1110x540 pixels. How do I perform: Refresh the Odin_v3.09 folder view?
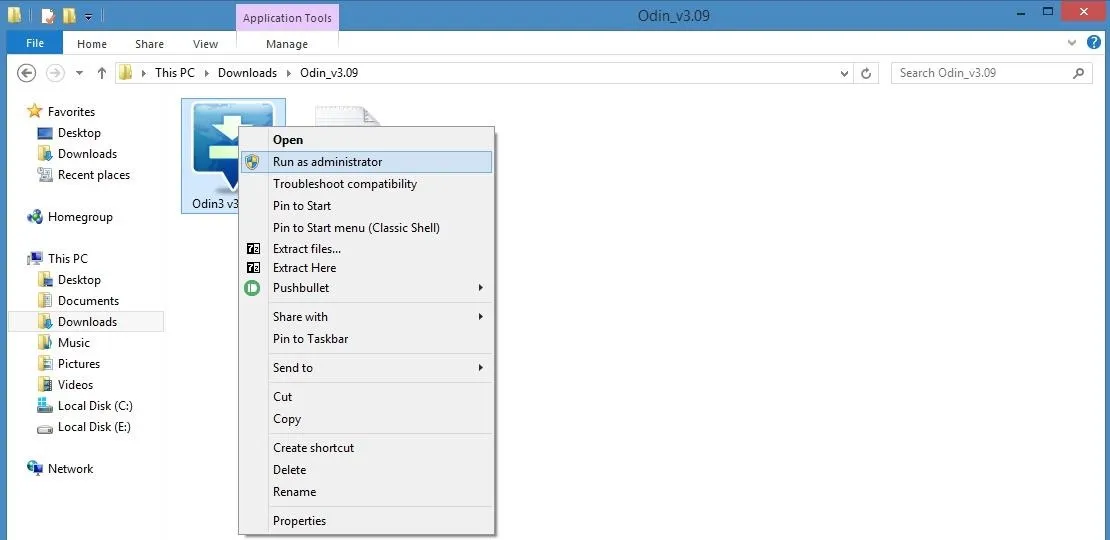pos(866,73)
